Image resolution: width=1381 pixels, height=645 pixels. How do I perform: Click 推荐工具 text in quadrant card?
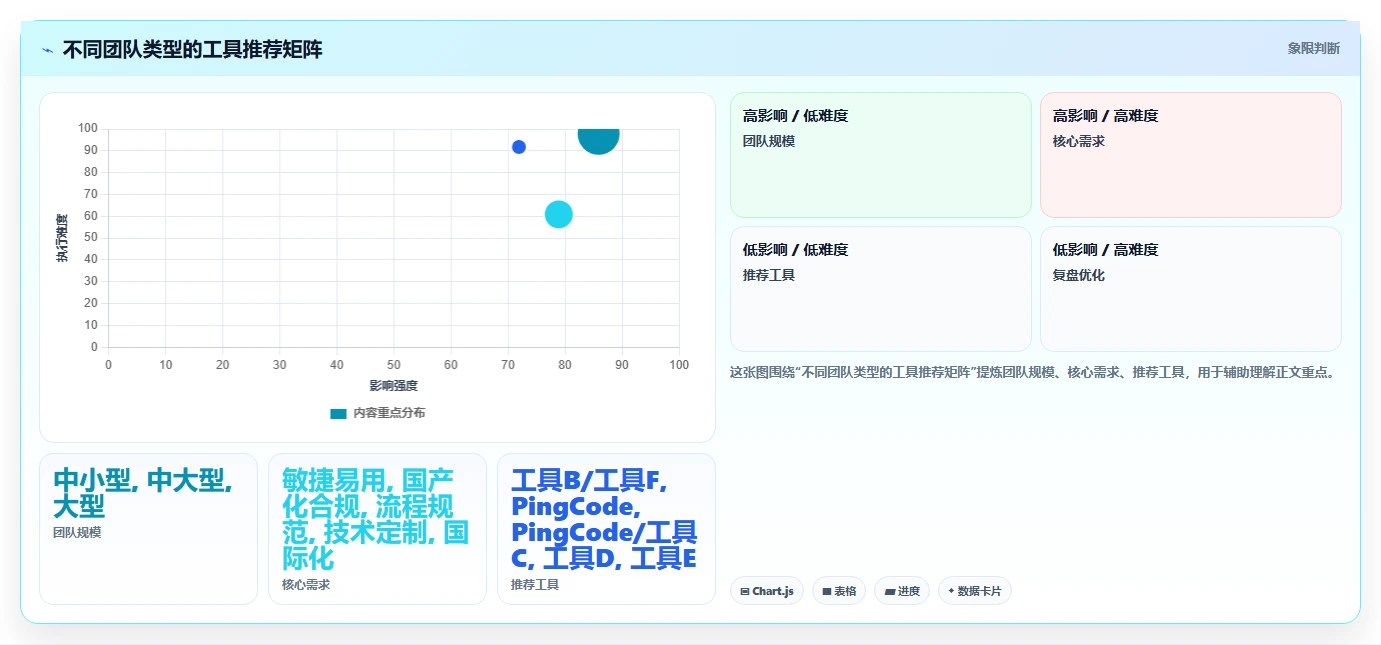click(x=769, y=275)
